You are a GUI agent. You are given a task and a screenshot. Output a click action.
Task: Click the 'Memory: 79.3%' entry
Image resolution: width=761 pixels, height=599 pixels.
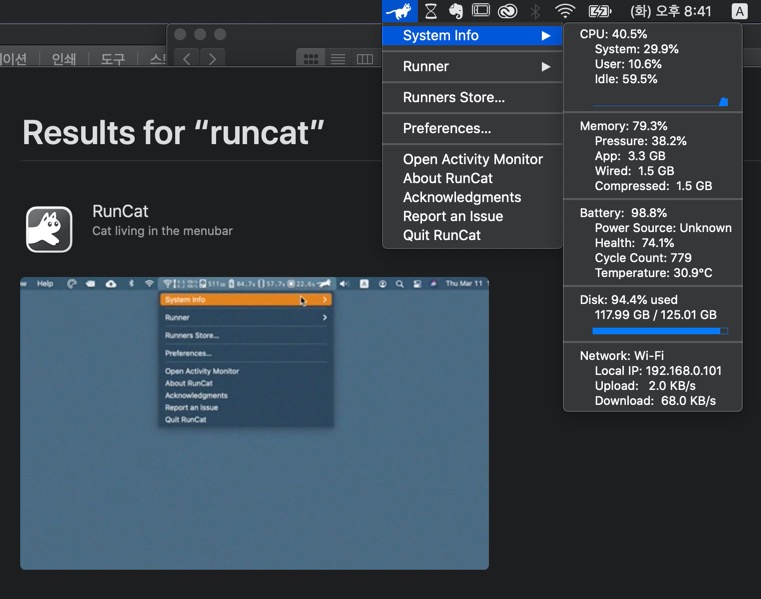[623, 126]
